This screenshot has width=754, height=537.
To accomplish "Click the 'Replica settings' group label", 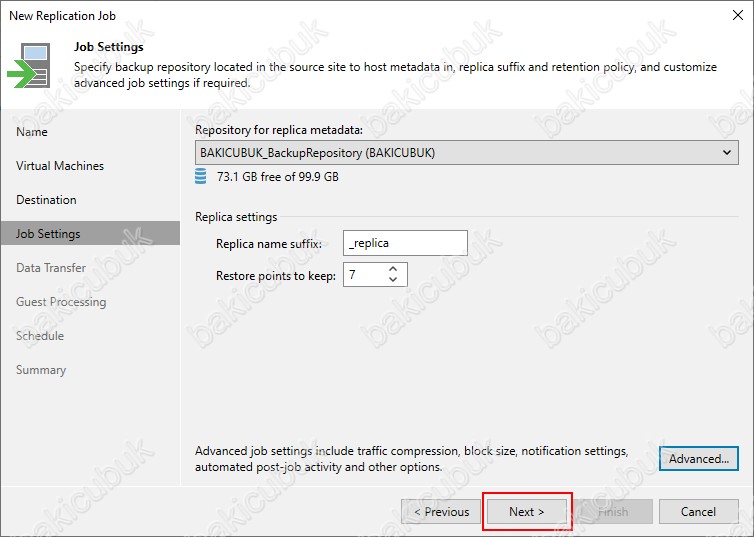I will pos(236,217).
